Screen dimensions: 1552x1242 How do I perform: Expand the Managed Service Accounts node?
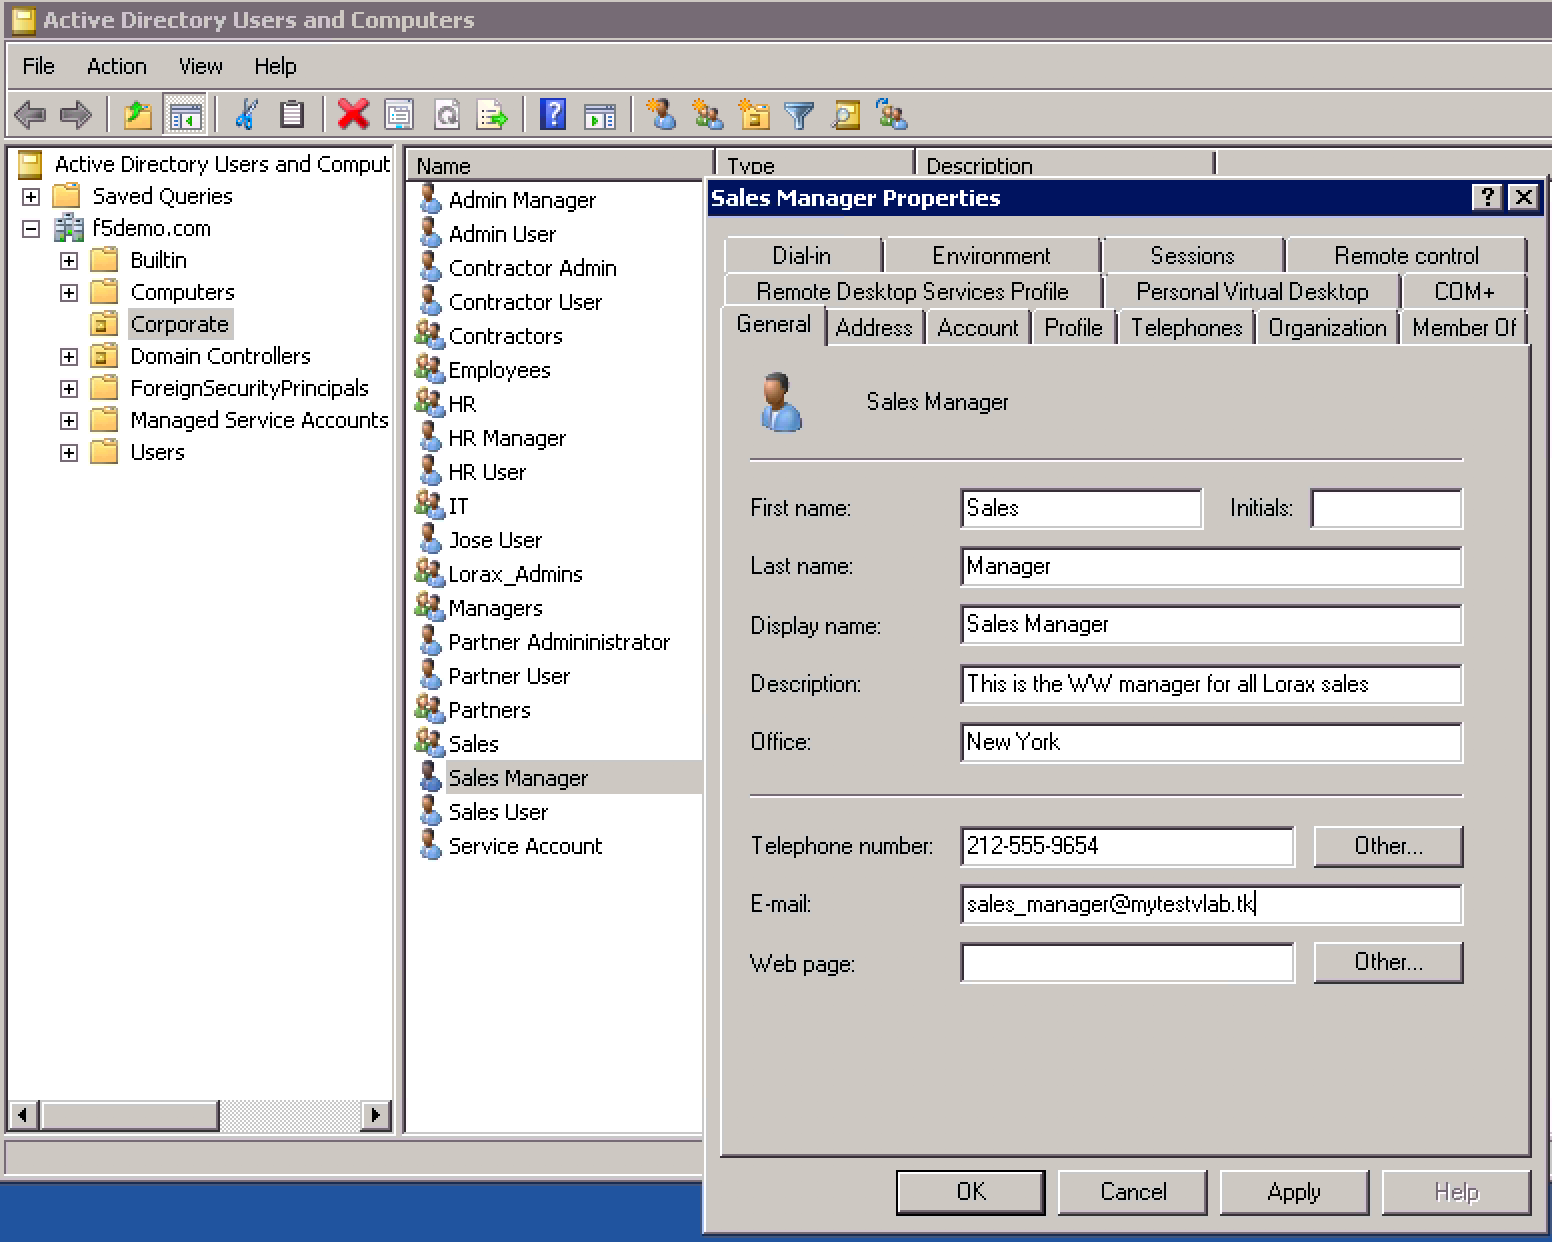click(x=69, y=420)
